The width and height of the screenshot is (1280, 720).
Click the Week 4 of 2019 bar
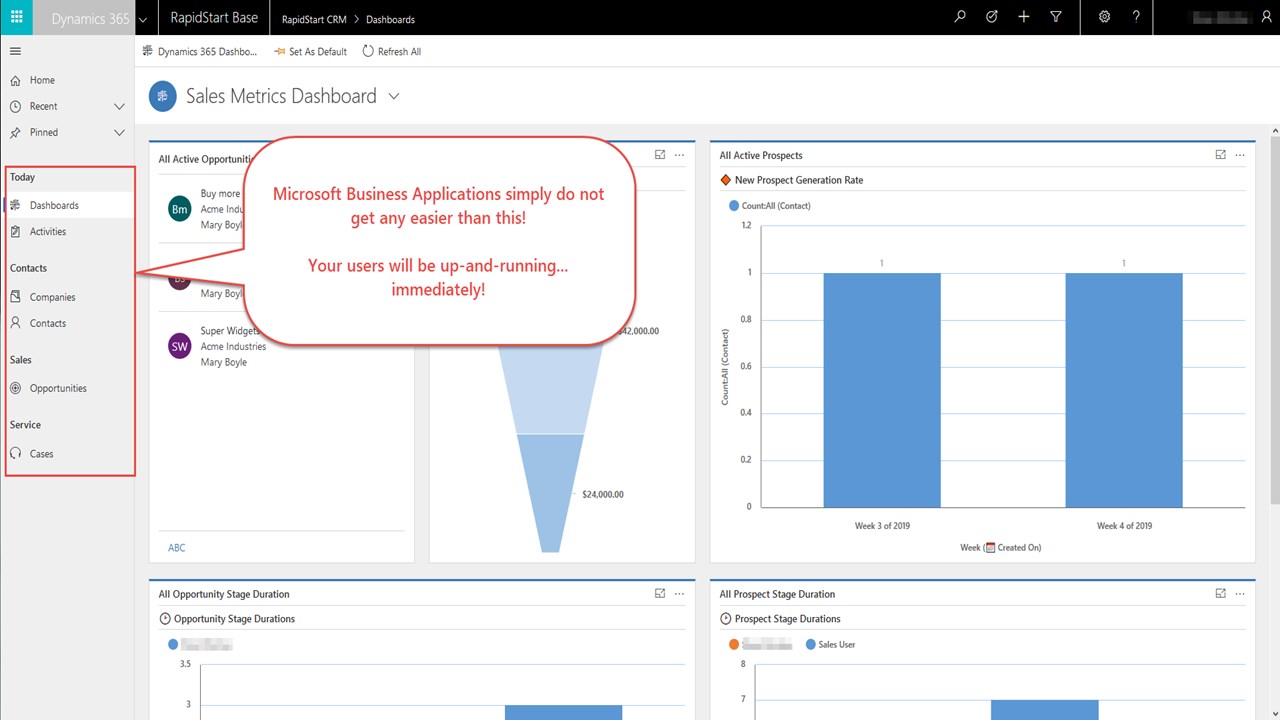pos(1124,390)
